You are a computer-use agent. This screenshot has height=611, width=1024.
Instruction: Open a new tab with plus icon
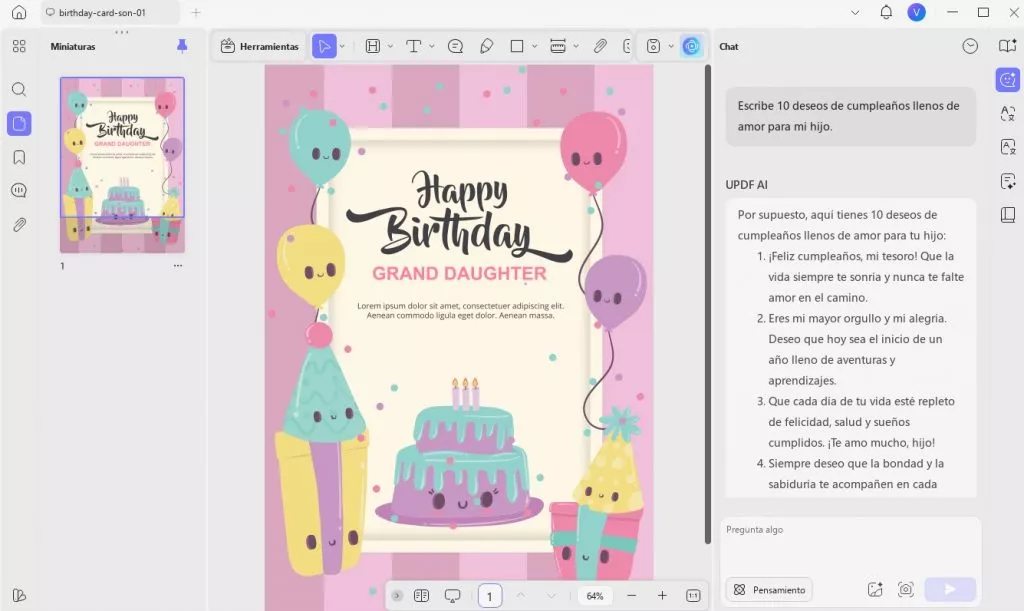[x=196, y=12]
